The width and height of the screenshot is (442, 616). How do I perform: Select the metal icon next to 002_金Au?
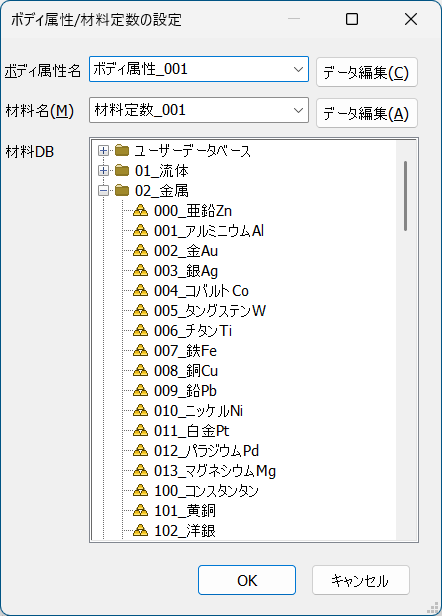140,251
